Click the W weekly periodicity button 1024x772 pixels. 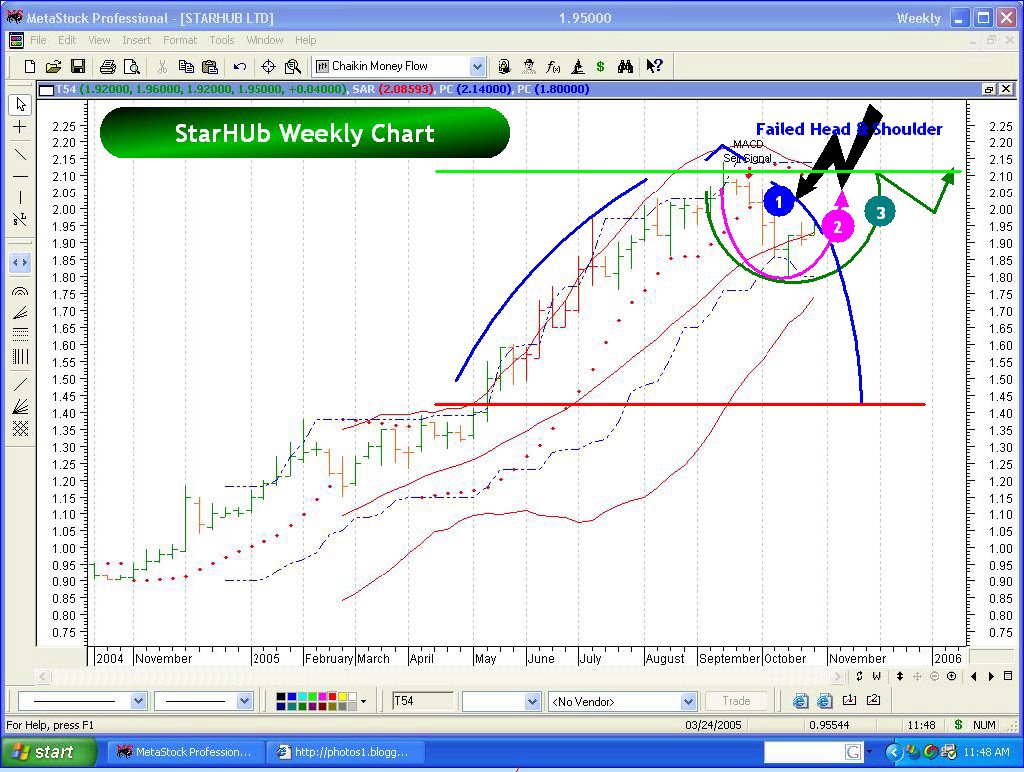(877, 676)
